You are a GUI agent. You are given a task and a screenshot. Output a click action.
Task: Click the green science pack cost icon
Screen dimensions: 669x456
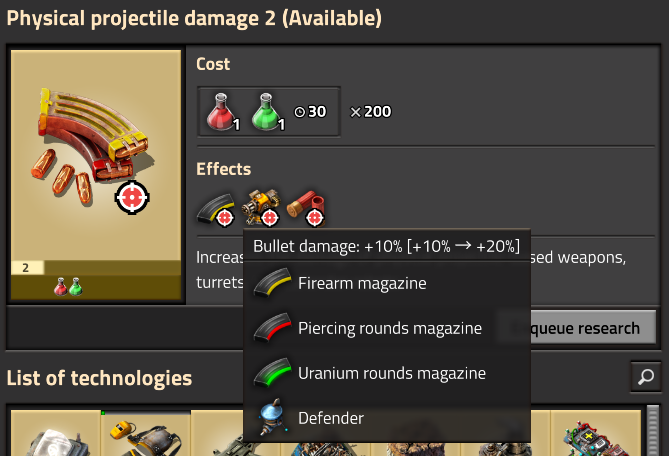tap(268, 112)
